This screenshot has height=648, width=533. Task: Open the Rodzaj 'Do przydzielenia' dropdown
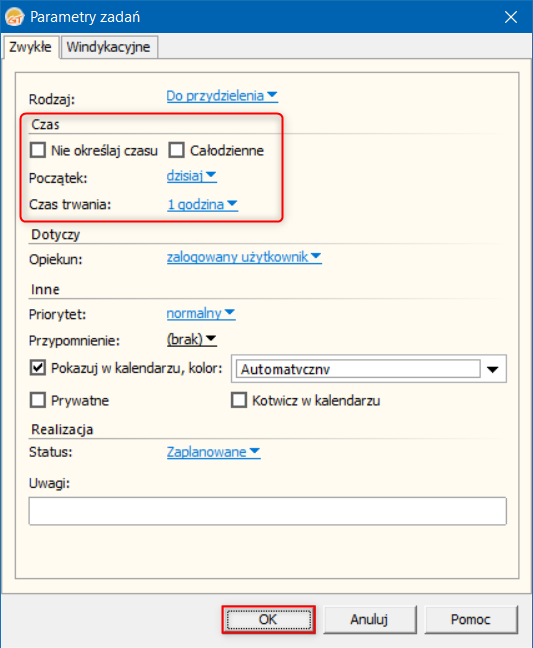(x=222, y=96)
